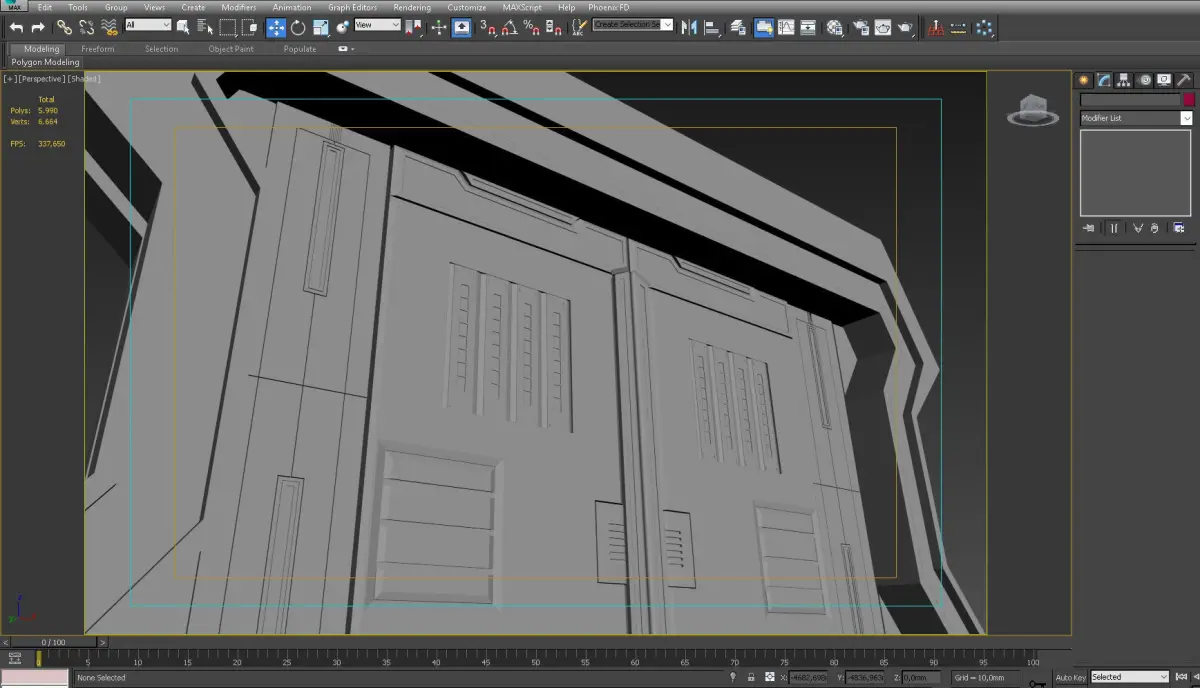
Task: Open the Edit menu
Action: click(x=45, y=7)
